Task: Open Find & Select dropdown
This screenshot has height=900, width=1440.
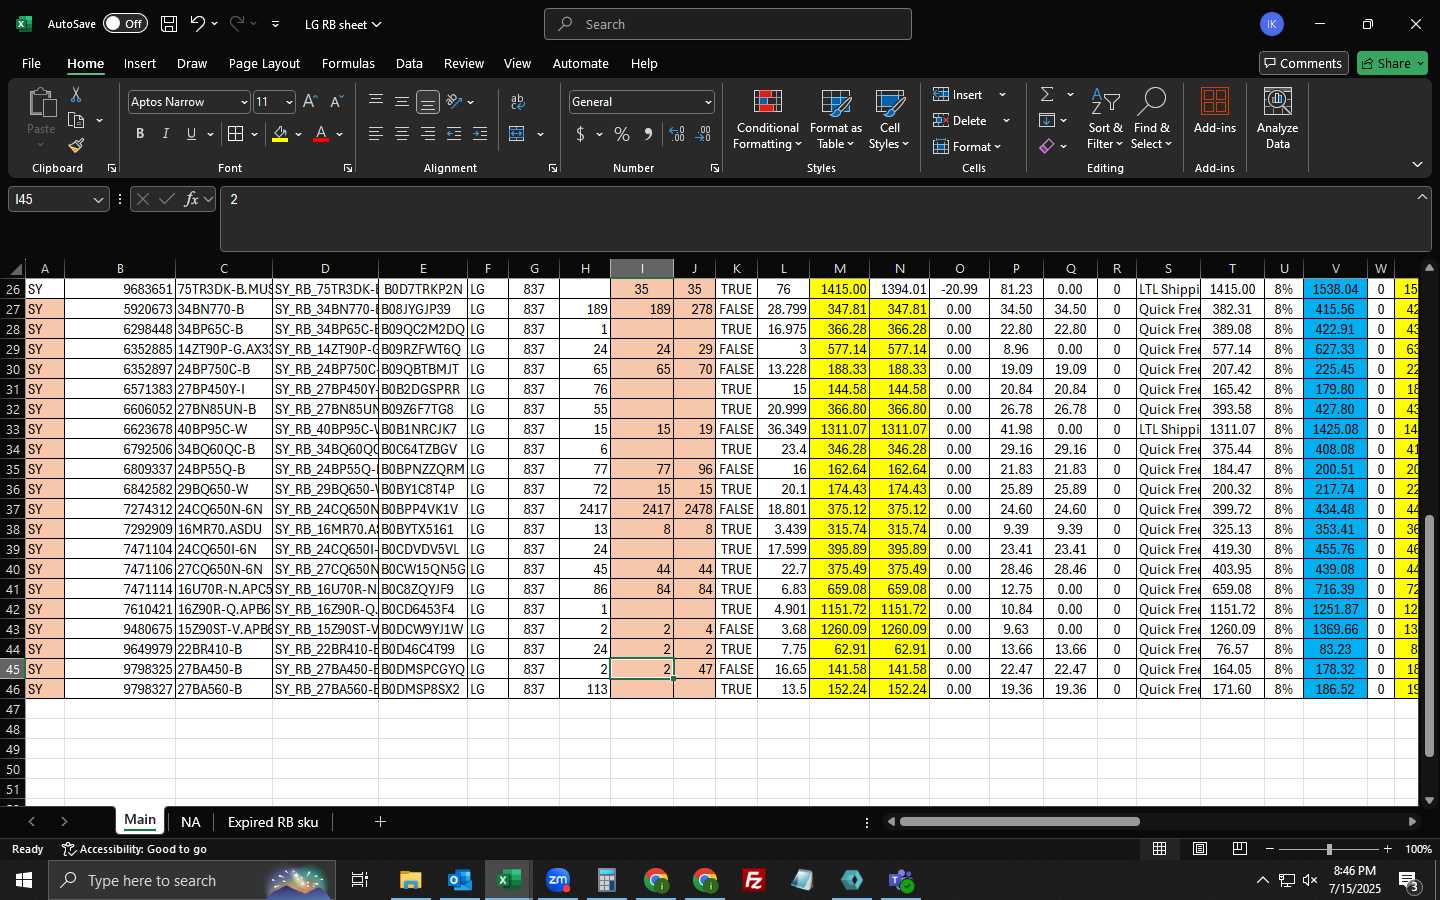Action: pos(1152,120)
